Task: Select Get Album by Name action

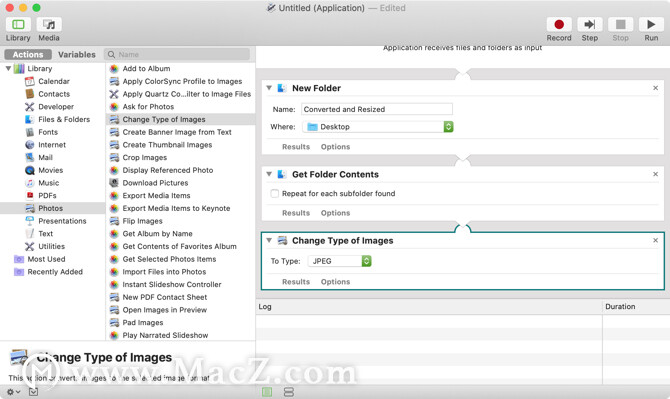Action: pyautogui.click(x=158, y=234)
